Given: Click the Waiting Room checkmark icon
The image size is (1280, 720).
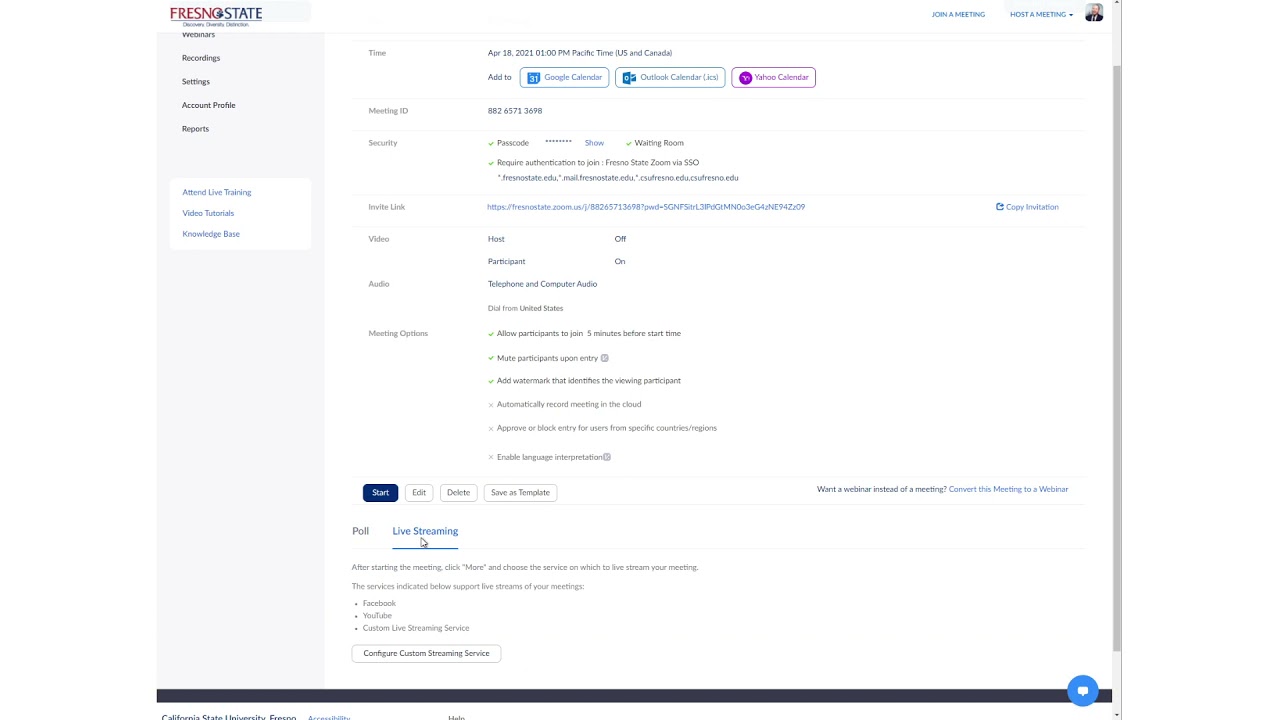Looking at the screenshot, I should [628, 143].
